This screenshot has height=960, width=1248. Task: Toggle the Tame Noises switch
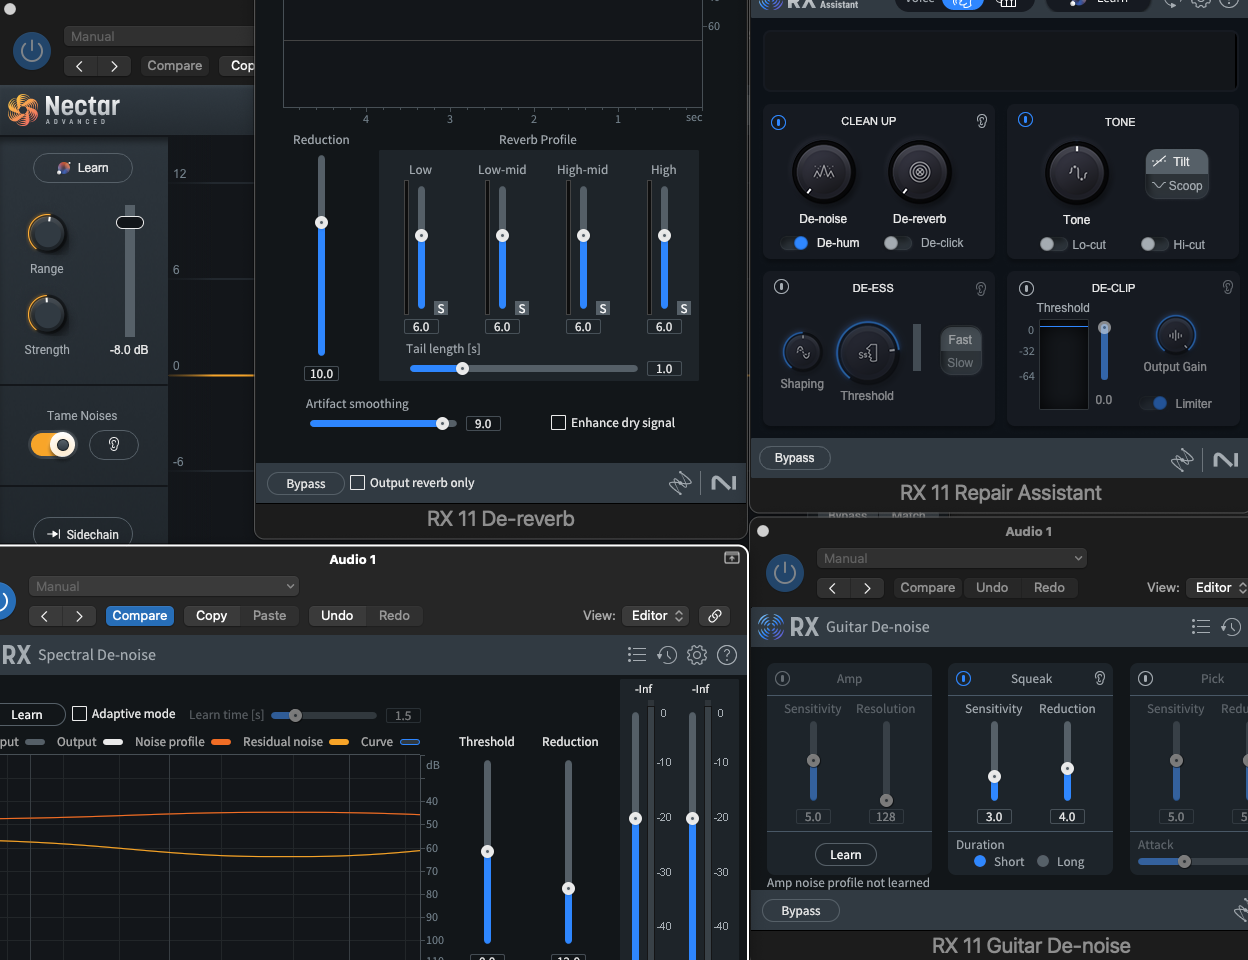(x=53, y=445)
